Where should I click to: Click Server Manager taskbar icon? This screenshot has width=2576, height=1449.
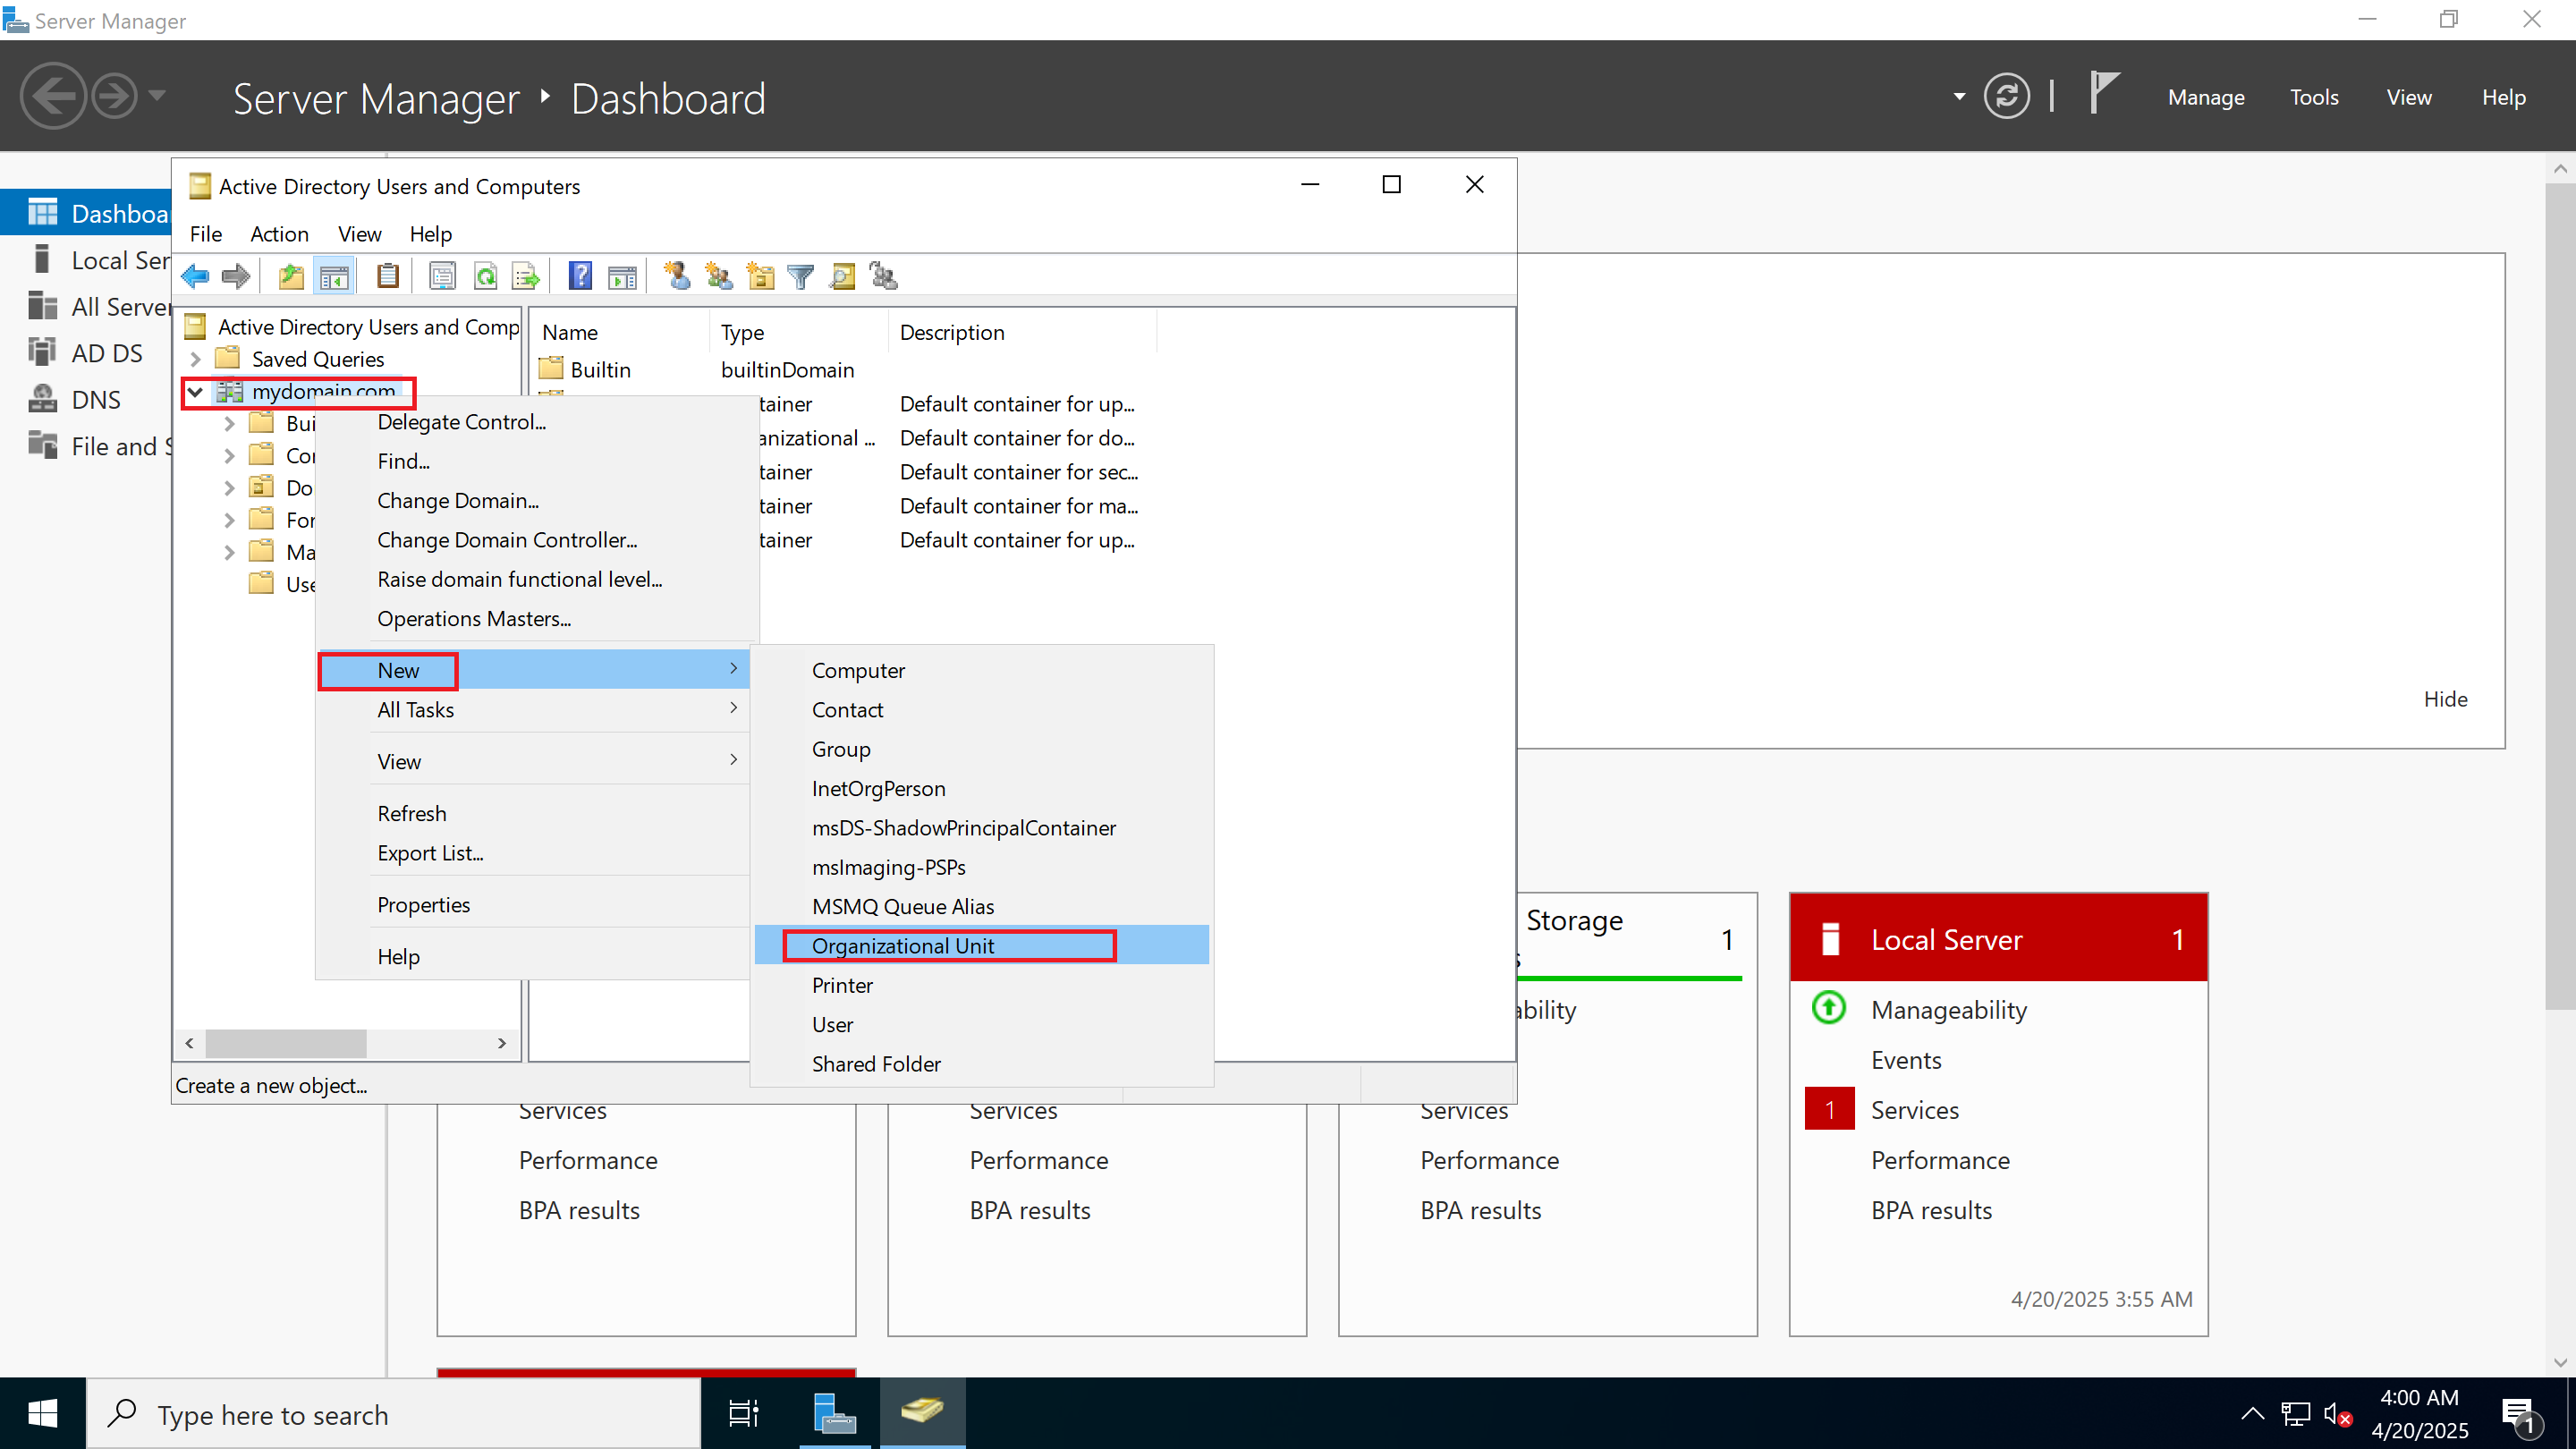point(835,1414)
